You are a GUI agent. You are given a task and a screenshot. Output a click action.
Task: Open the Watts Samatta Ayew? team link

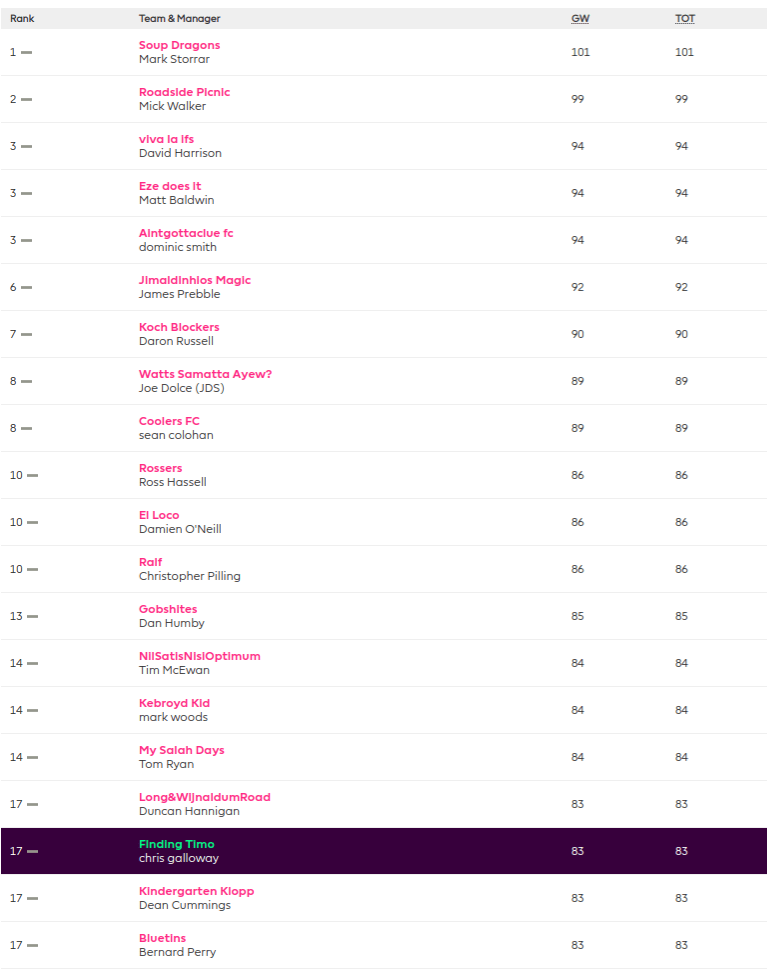(205, 374)
